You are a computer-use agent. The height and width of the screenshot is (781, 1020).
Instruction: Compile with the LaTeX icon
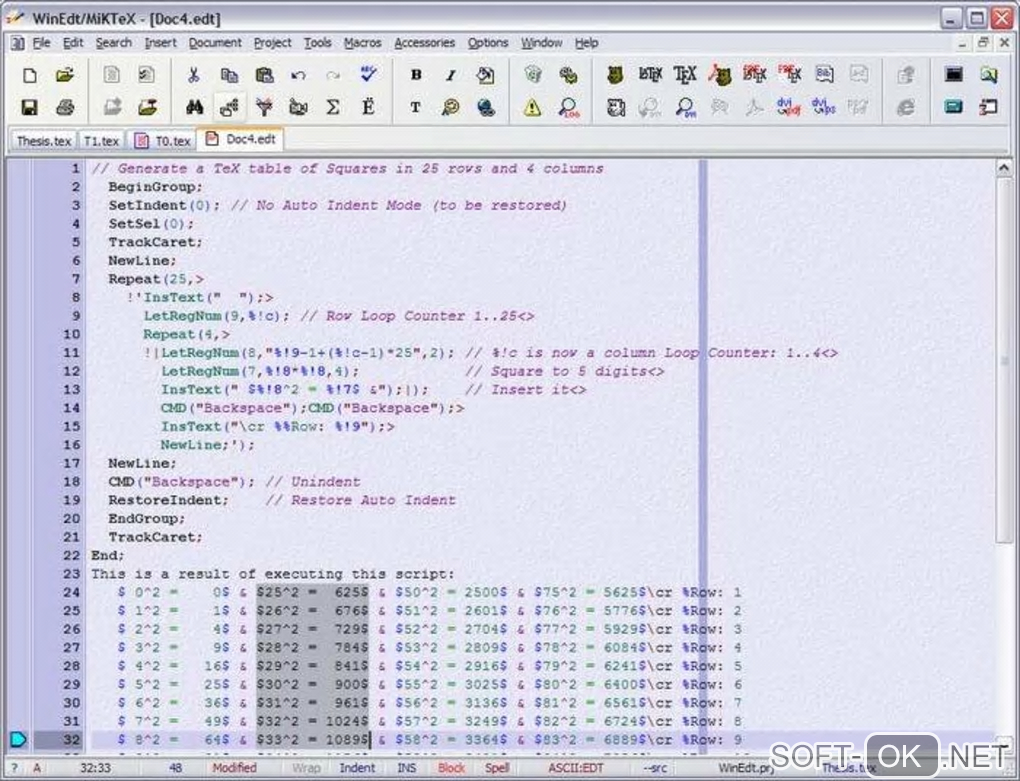650,75
